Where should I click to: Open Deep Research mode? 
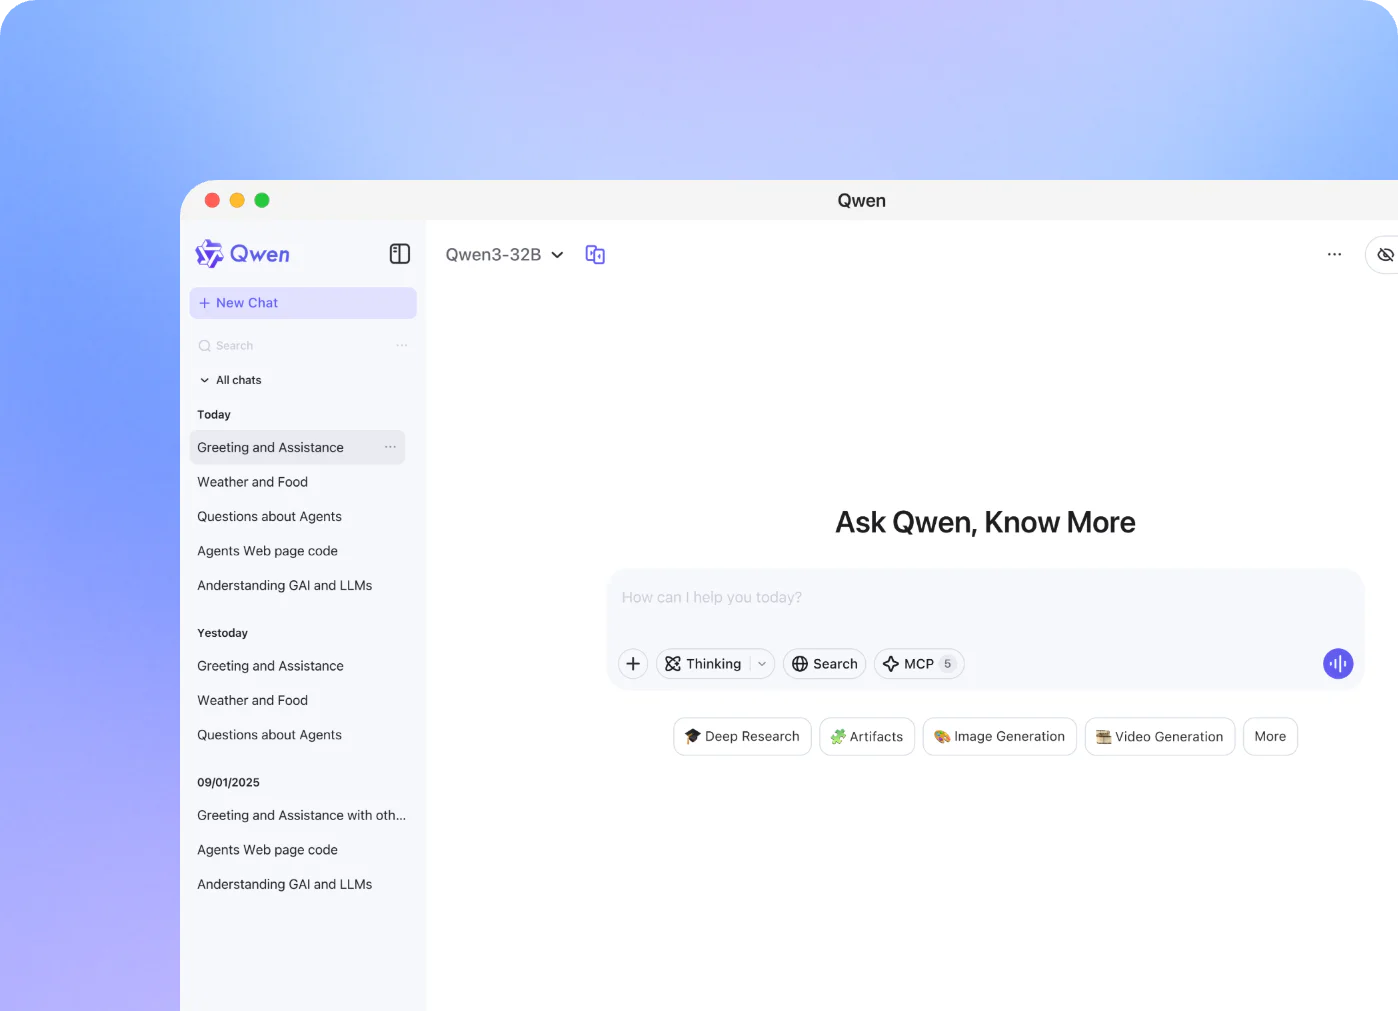[742, 736]
